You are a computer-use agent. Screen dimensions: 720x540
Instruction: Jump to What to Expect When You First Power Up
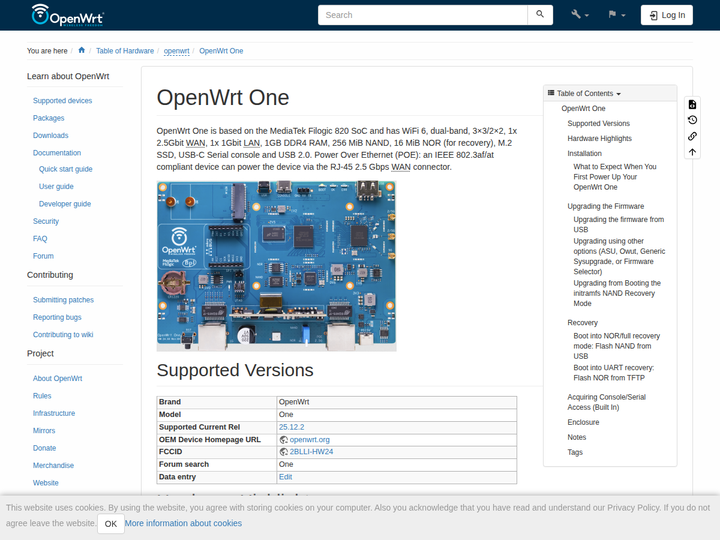615,177
